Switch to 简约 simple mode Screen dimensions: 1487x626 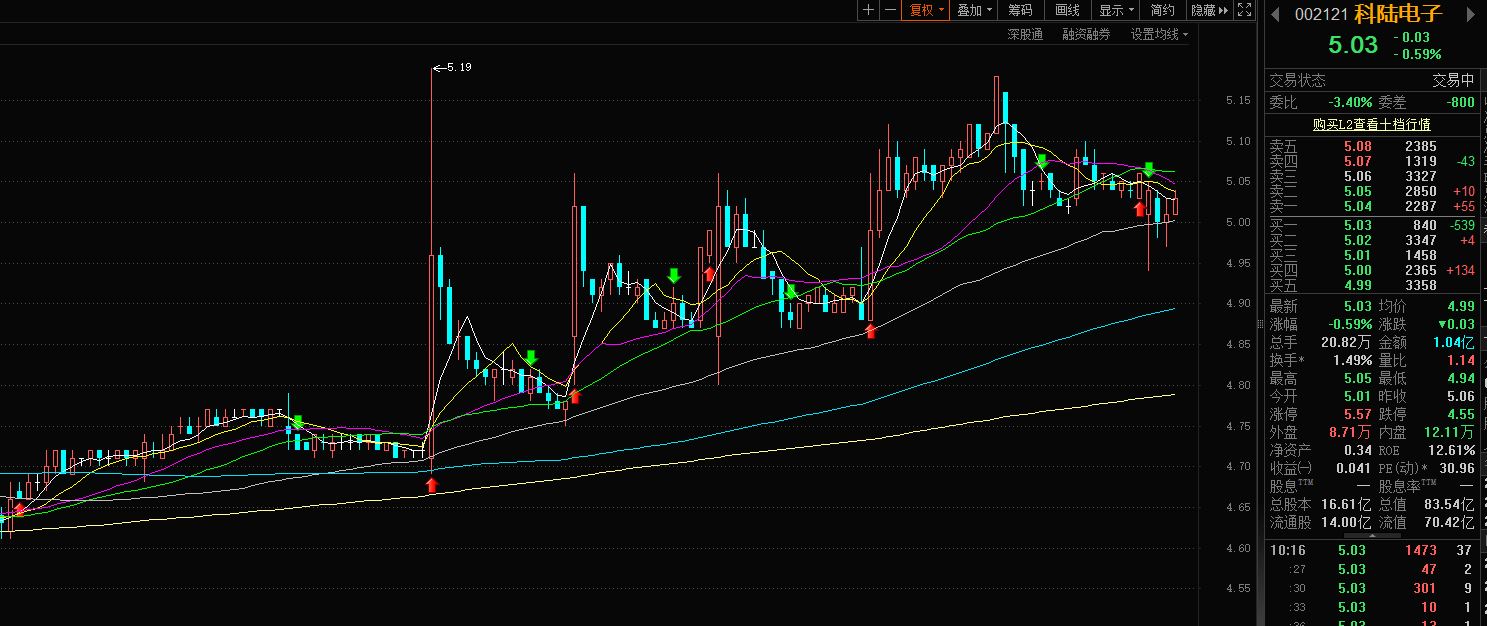(x=1163, y=10)
